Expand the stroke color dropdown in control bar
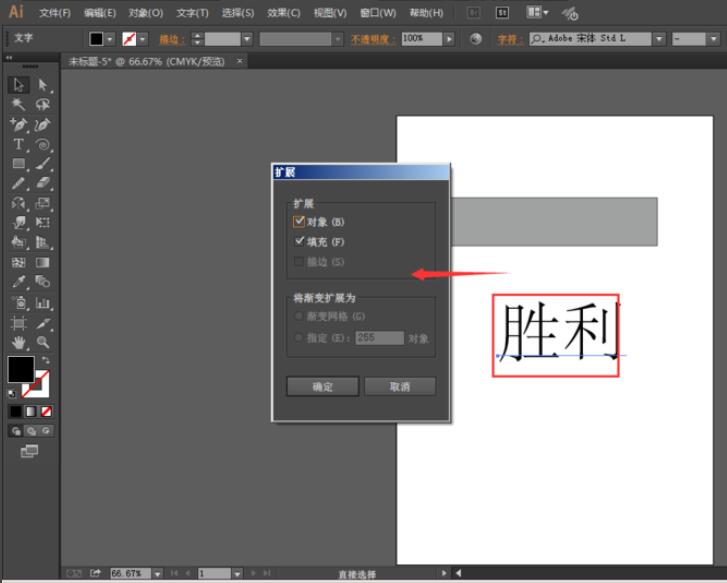This screenshot has height=583, width=727. tap(142, 39)
